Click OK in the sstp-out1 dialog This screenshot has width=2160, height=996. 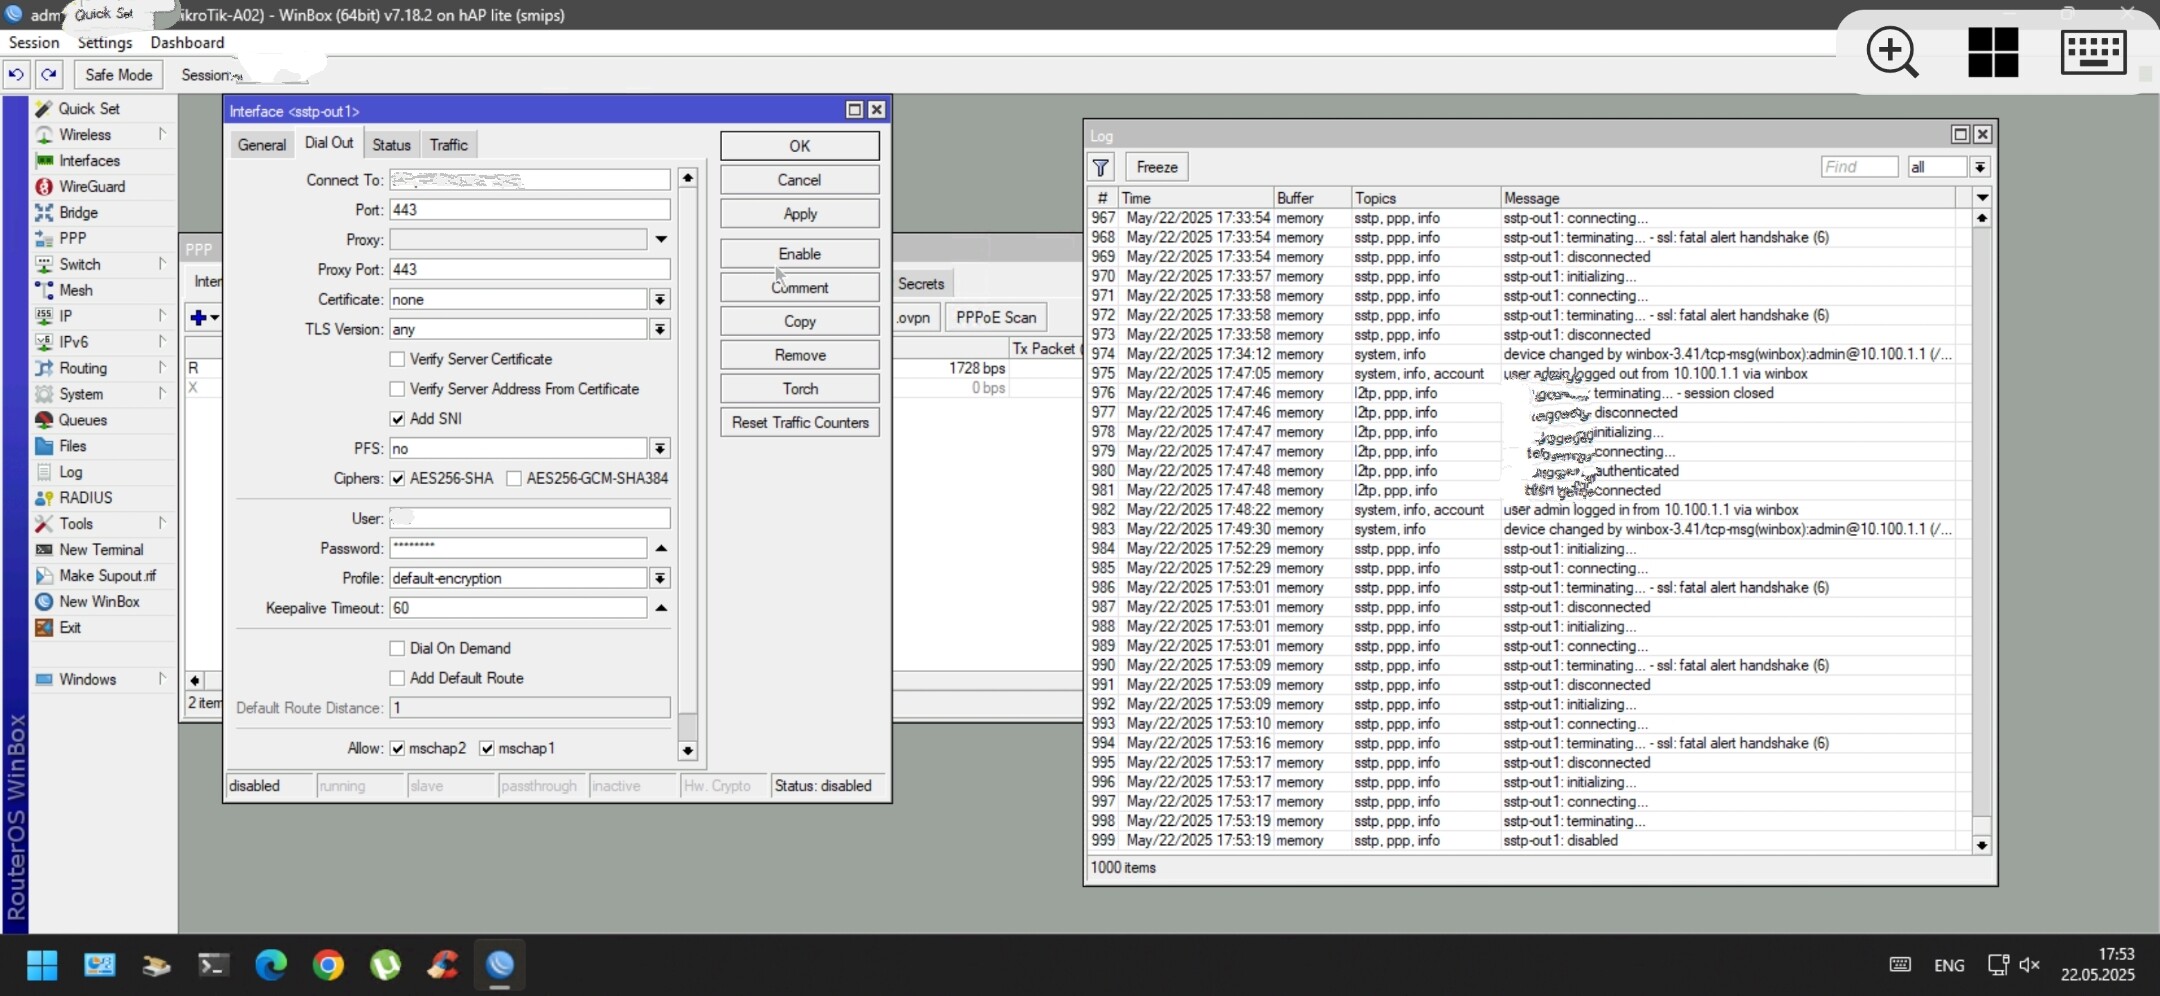[800, 146]
